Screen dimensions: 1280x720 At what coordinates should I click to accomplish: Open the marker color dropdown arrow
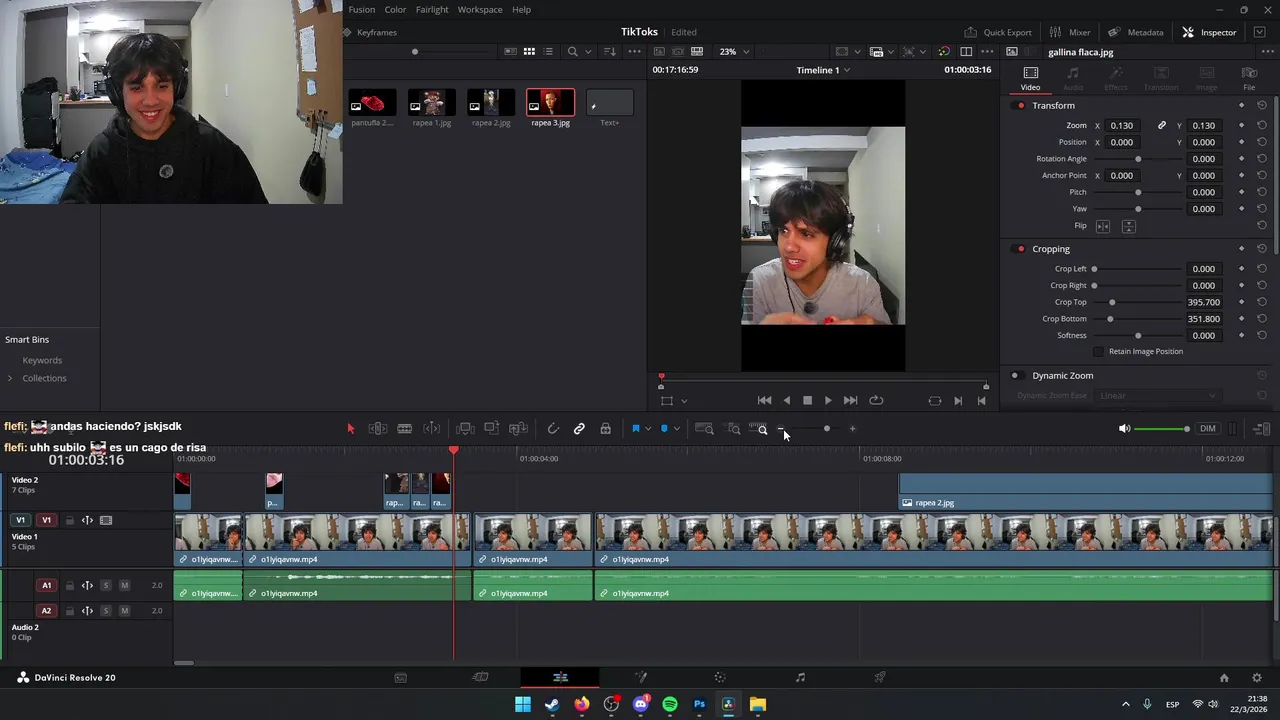pyautogui.click(x=677, y=429)
